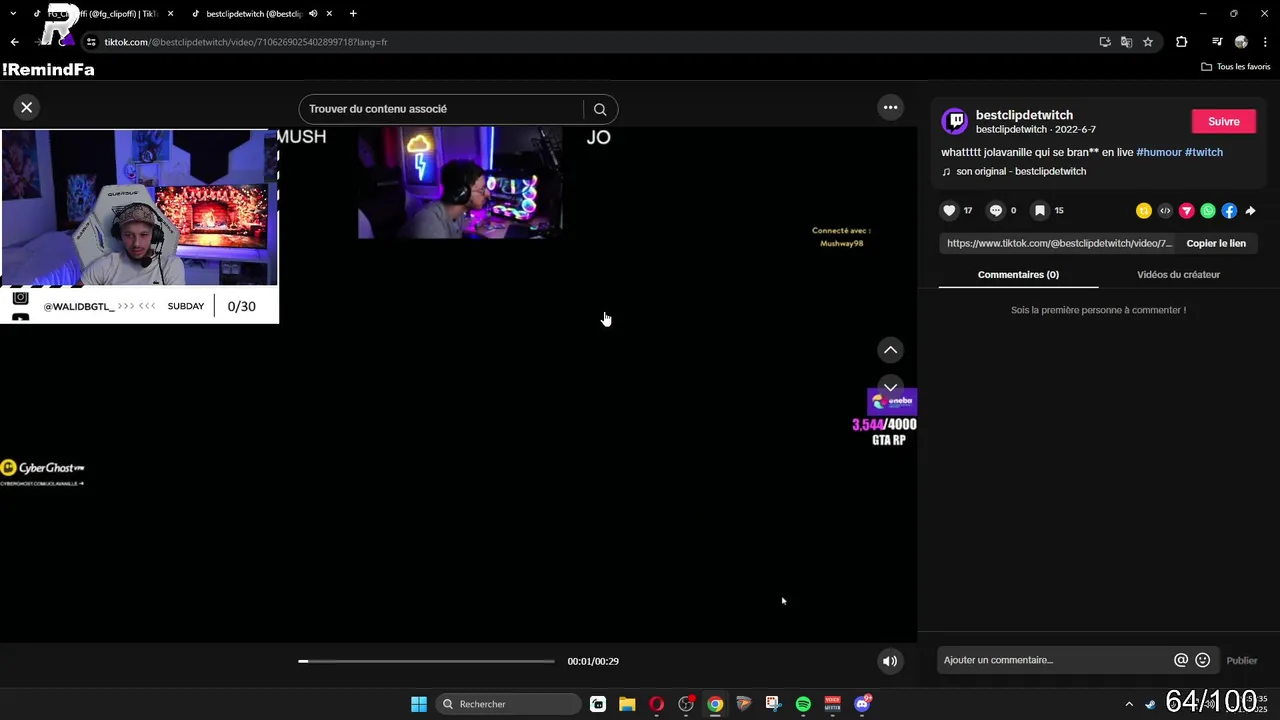1280x720 pixels.
Task: Switch to the Commentaires (0) tab
Action: pyautogui.click(x=1018, y=275)
